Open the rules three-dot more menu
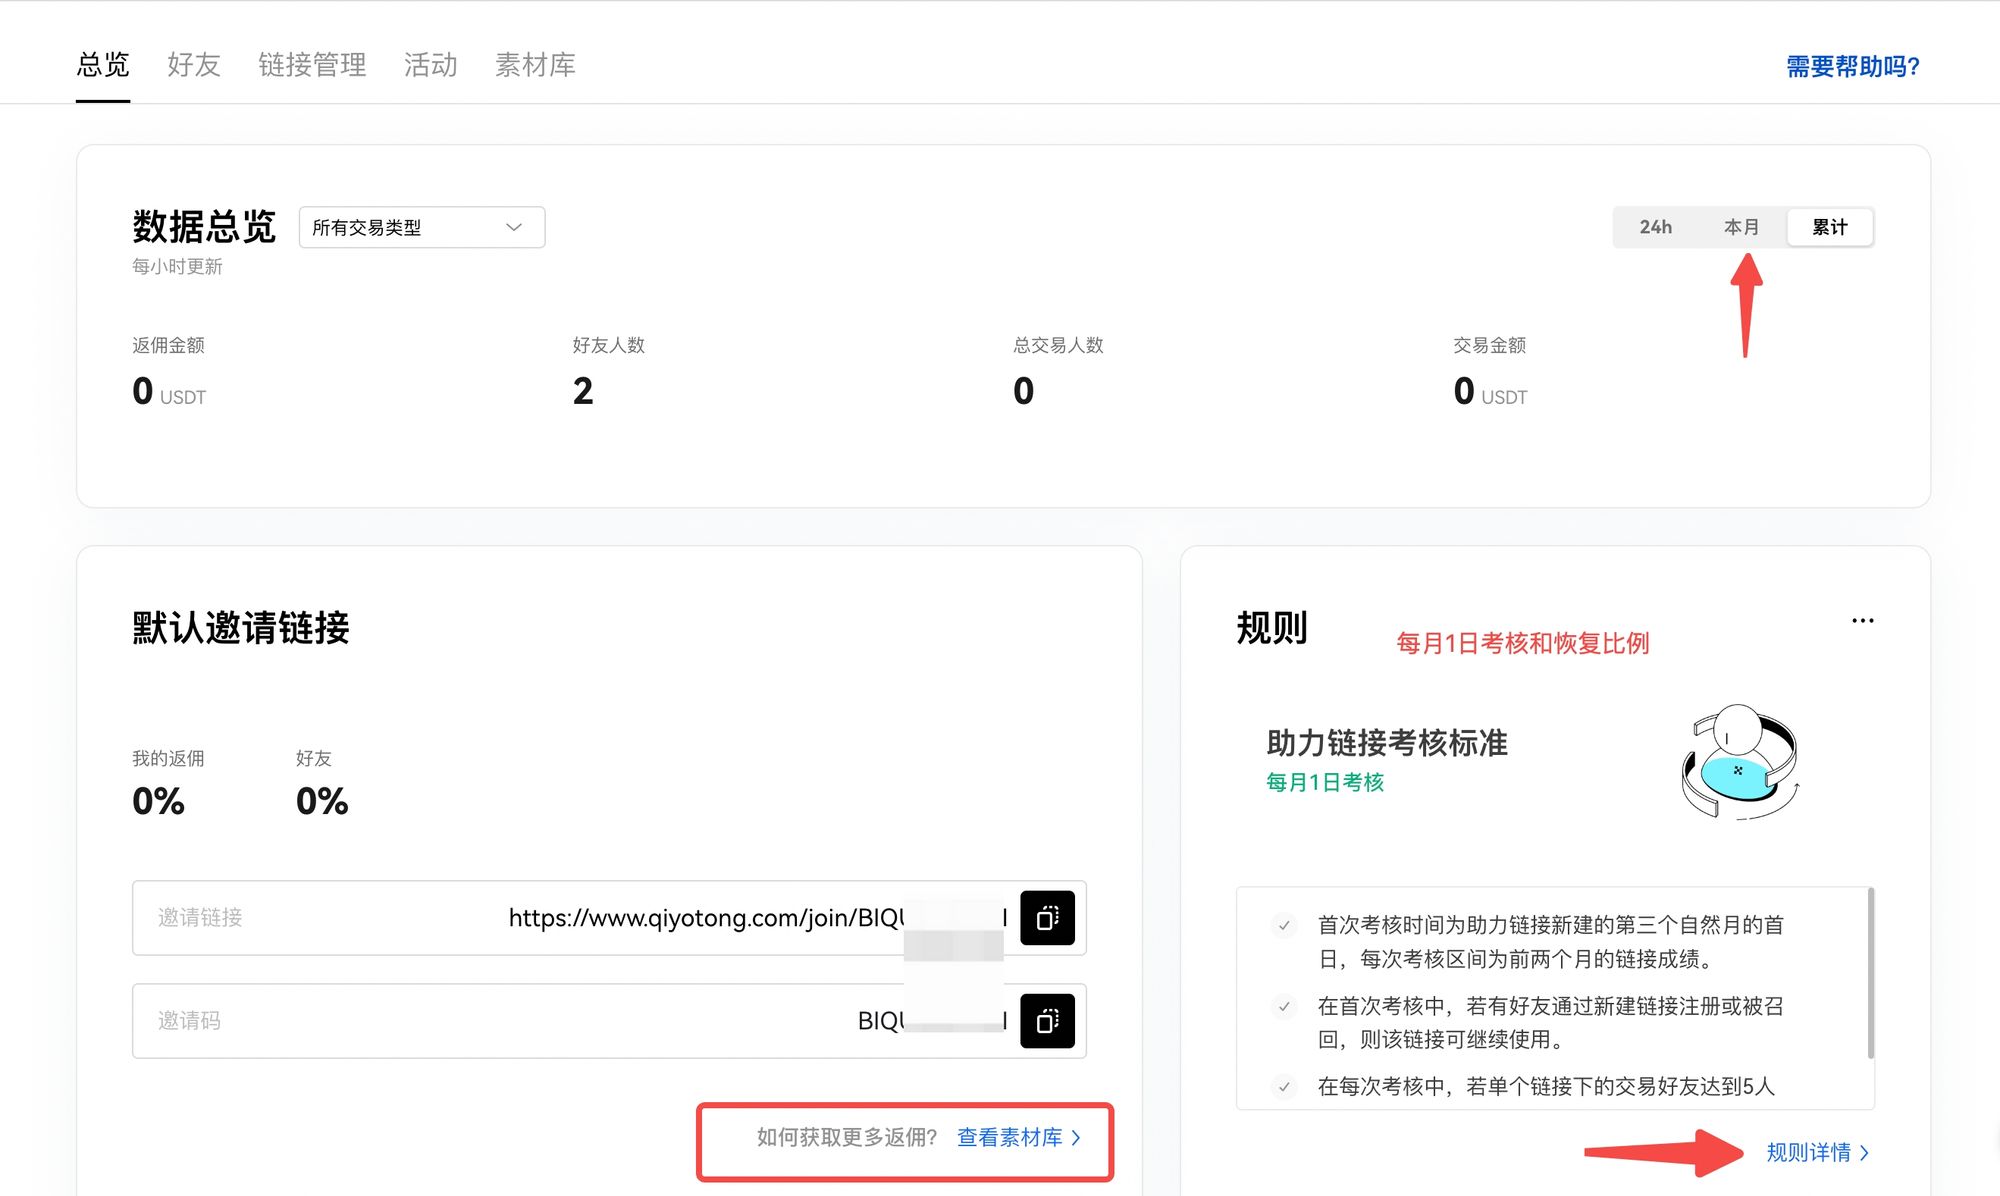The image size is (2000, 1196). tap(1862, 621)
